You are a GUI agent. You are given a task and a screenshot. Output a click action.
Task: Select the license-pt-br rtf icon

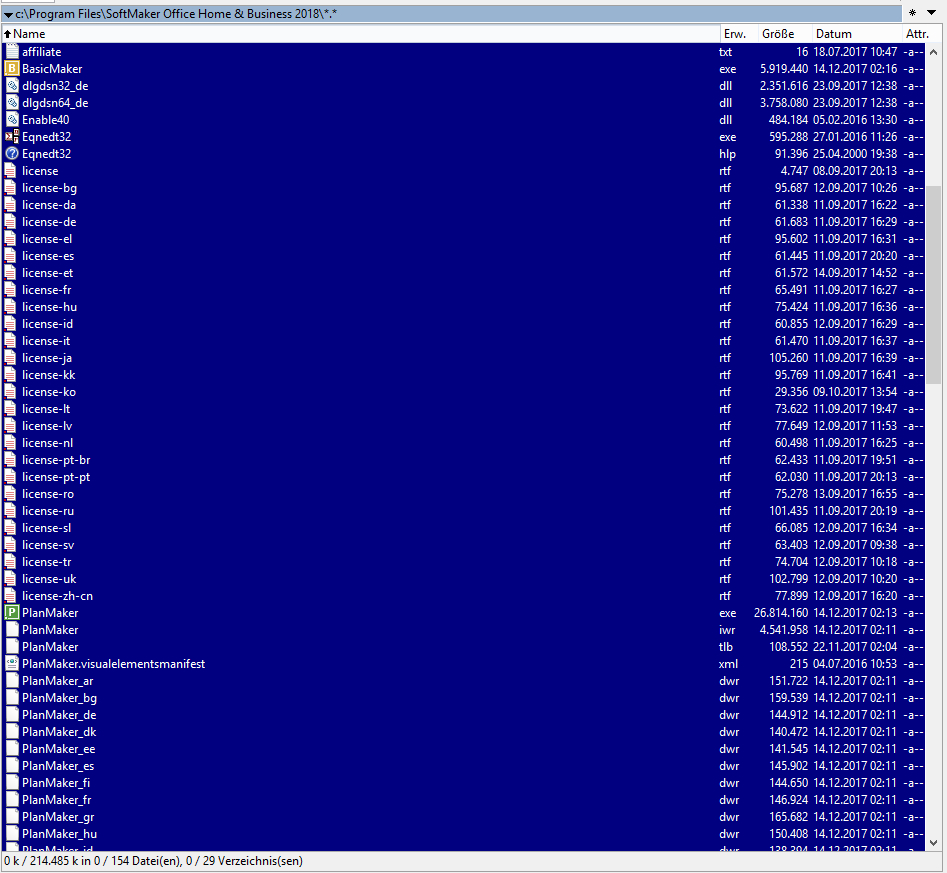pyautogui.click(x=11, y=460)
